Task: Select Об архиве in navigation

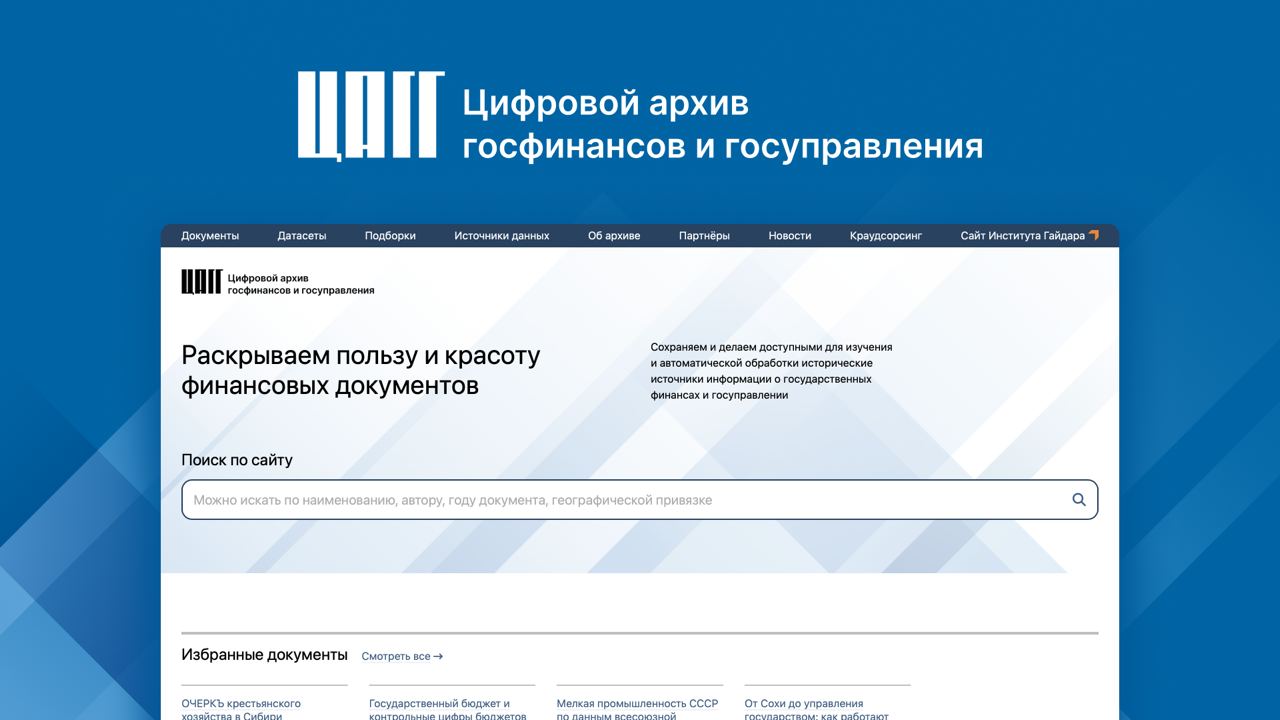Action: point(614,236)
